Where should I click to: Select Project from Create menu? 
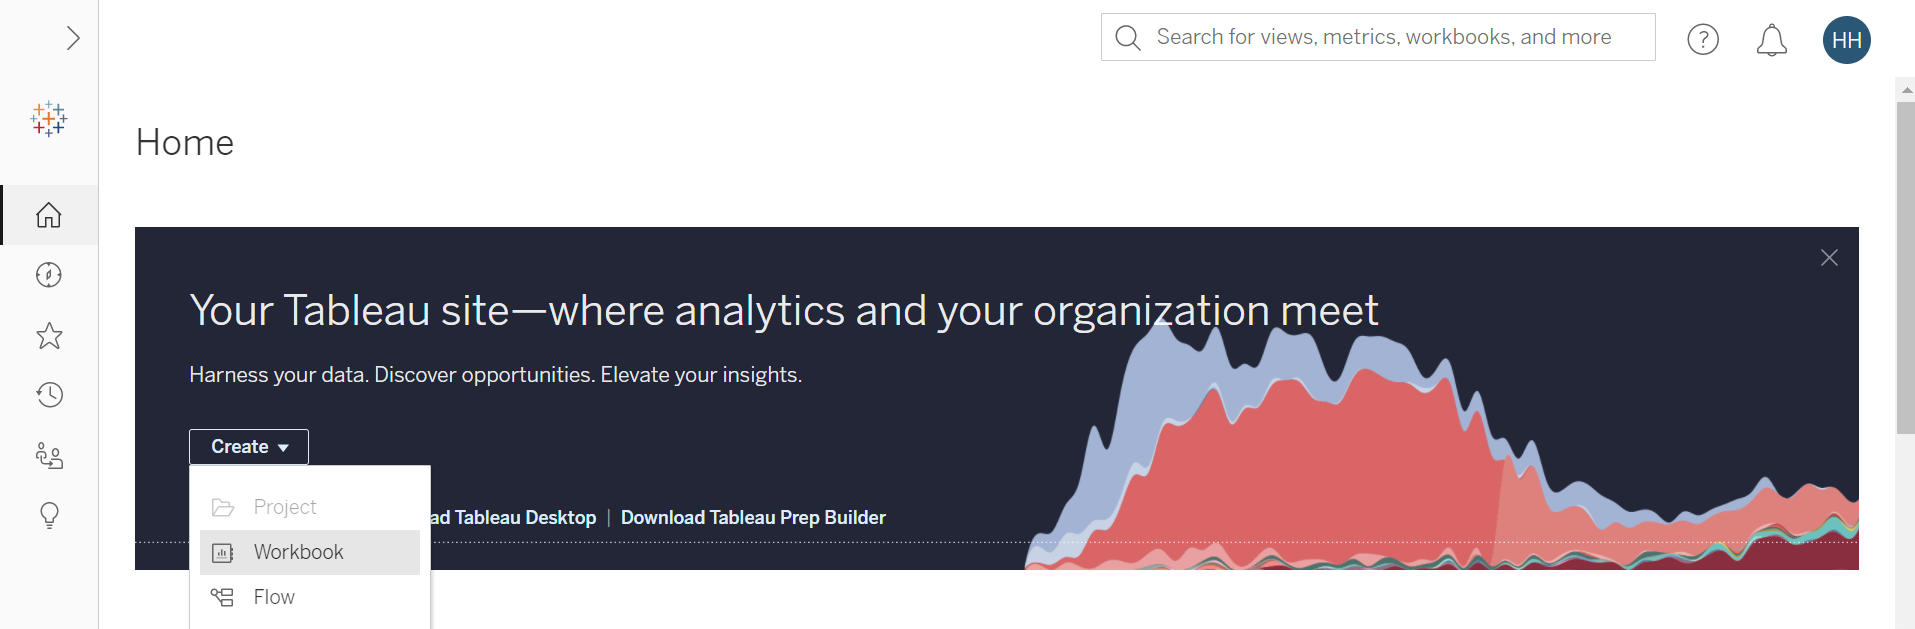tap(285, 507)
